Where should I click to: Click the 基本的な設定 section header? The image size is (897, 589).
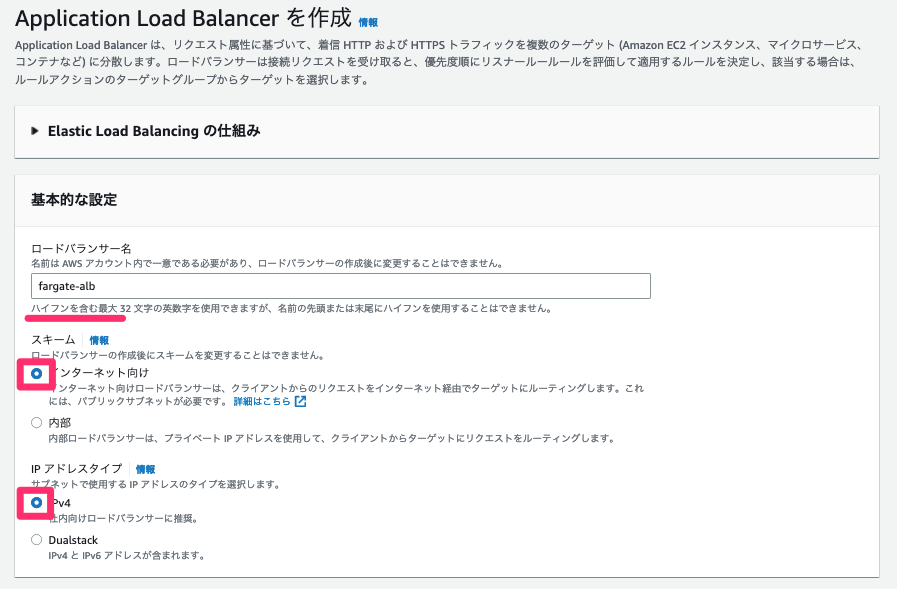(74, 200)
